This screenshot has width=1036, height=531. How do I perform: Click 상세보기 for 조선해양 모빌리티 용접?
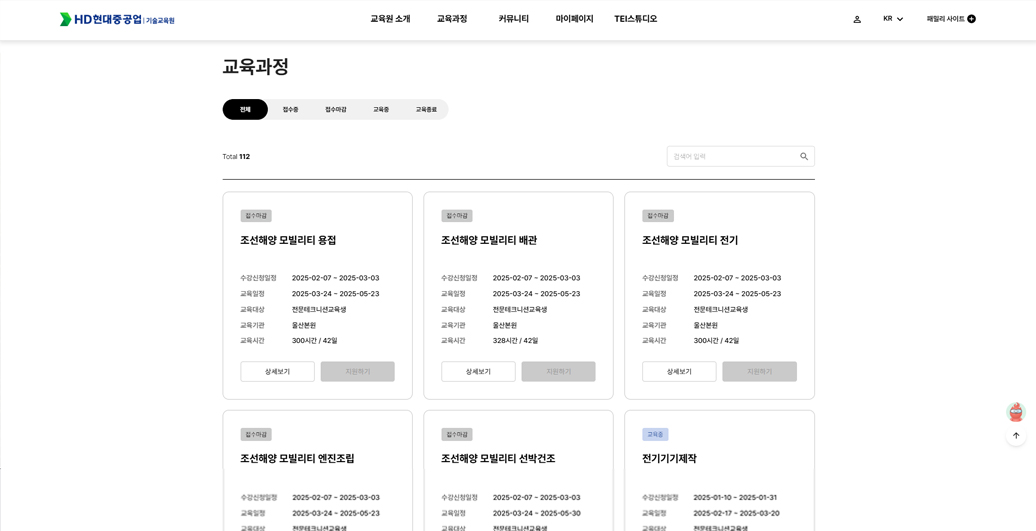click(277, 372)
